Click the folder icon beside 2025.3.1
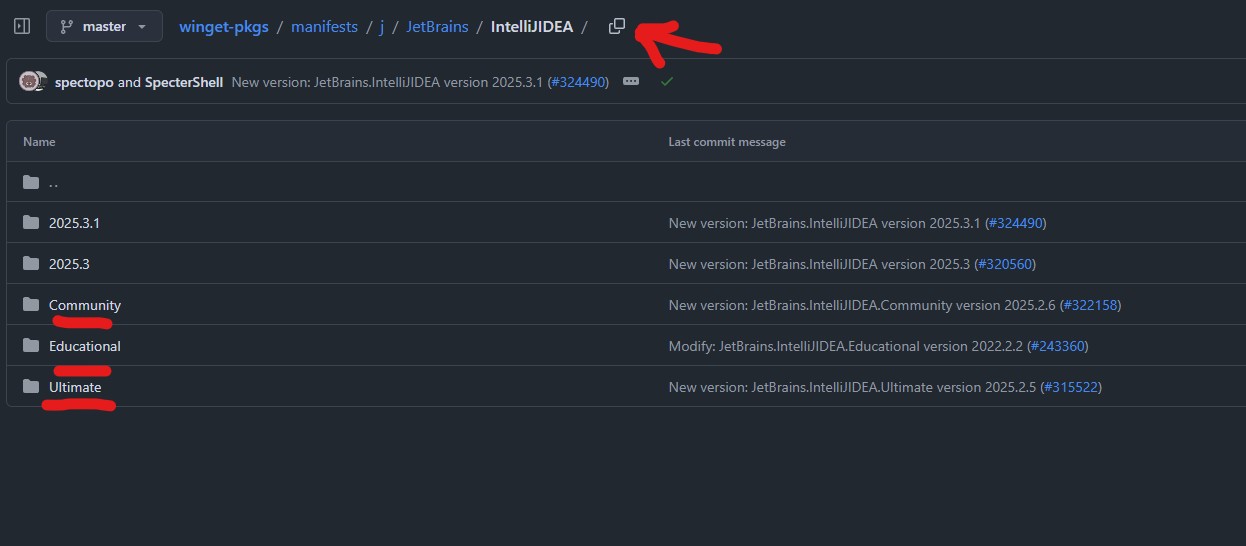The height and width of the screenshot is (546, 1246). [31, 223]
